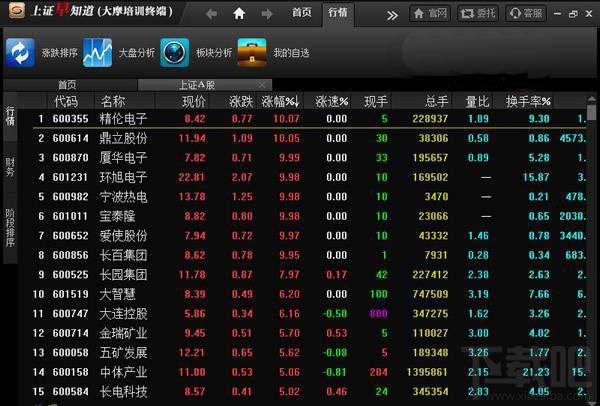
Task: Open the 客服 customer service button
Action: [526, 14]
